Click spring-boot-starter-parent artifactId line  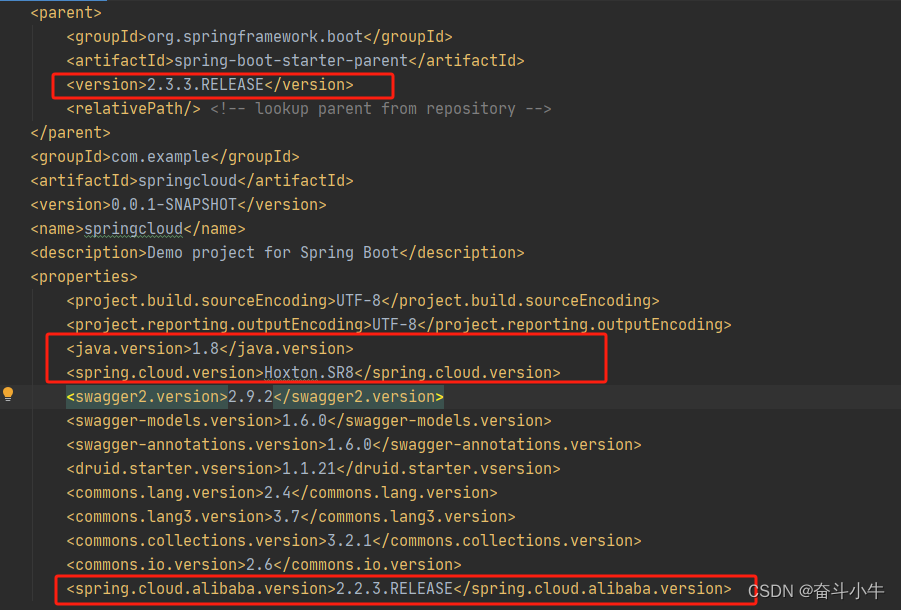point(295,61)
